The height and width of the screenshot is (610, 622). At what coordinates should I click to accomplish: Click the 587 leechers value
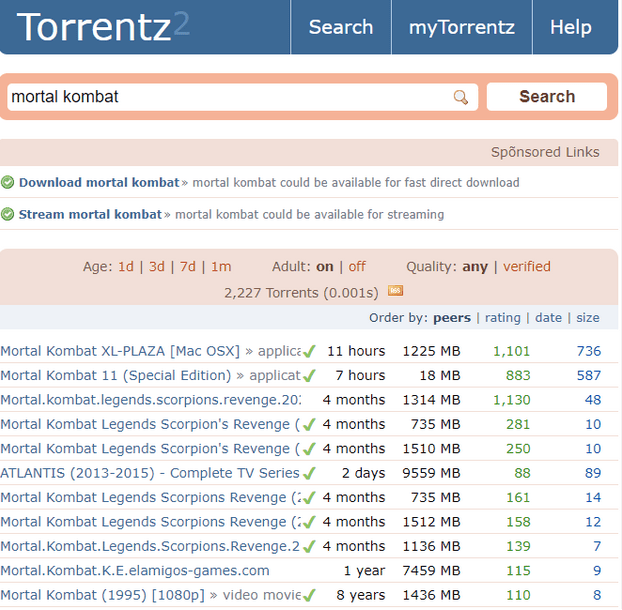coord(589,376)
